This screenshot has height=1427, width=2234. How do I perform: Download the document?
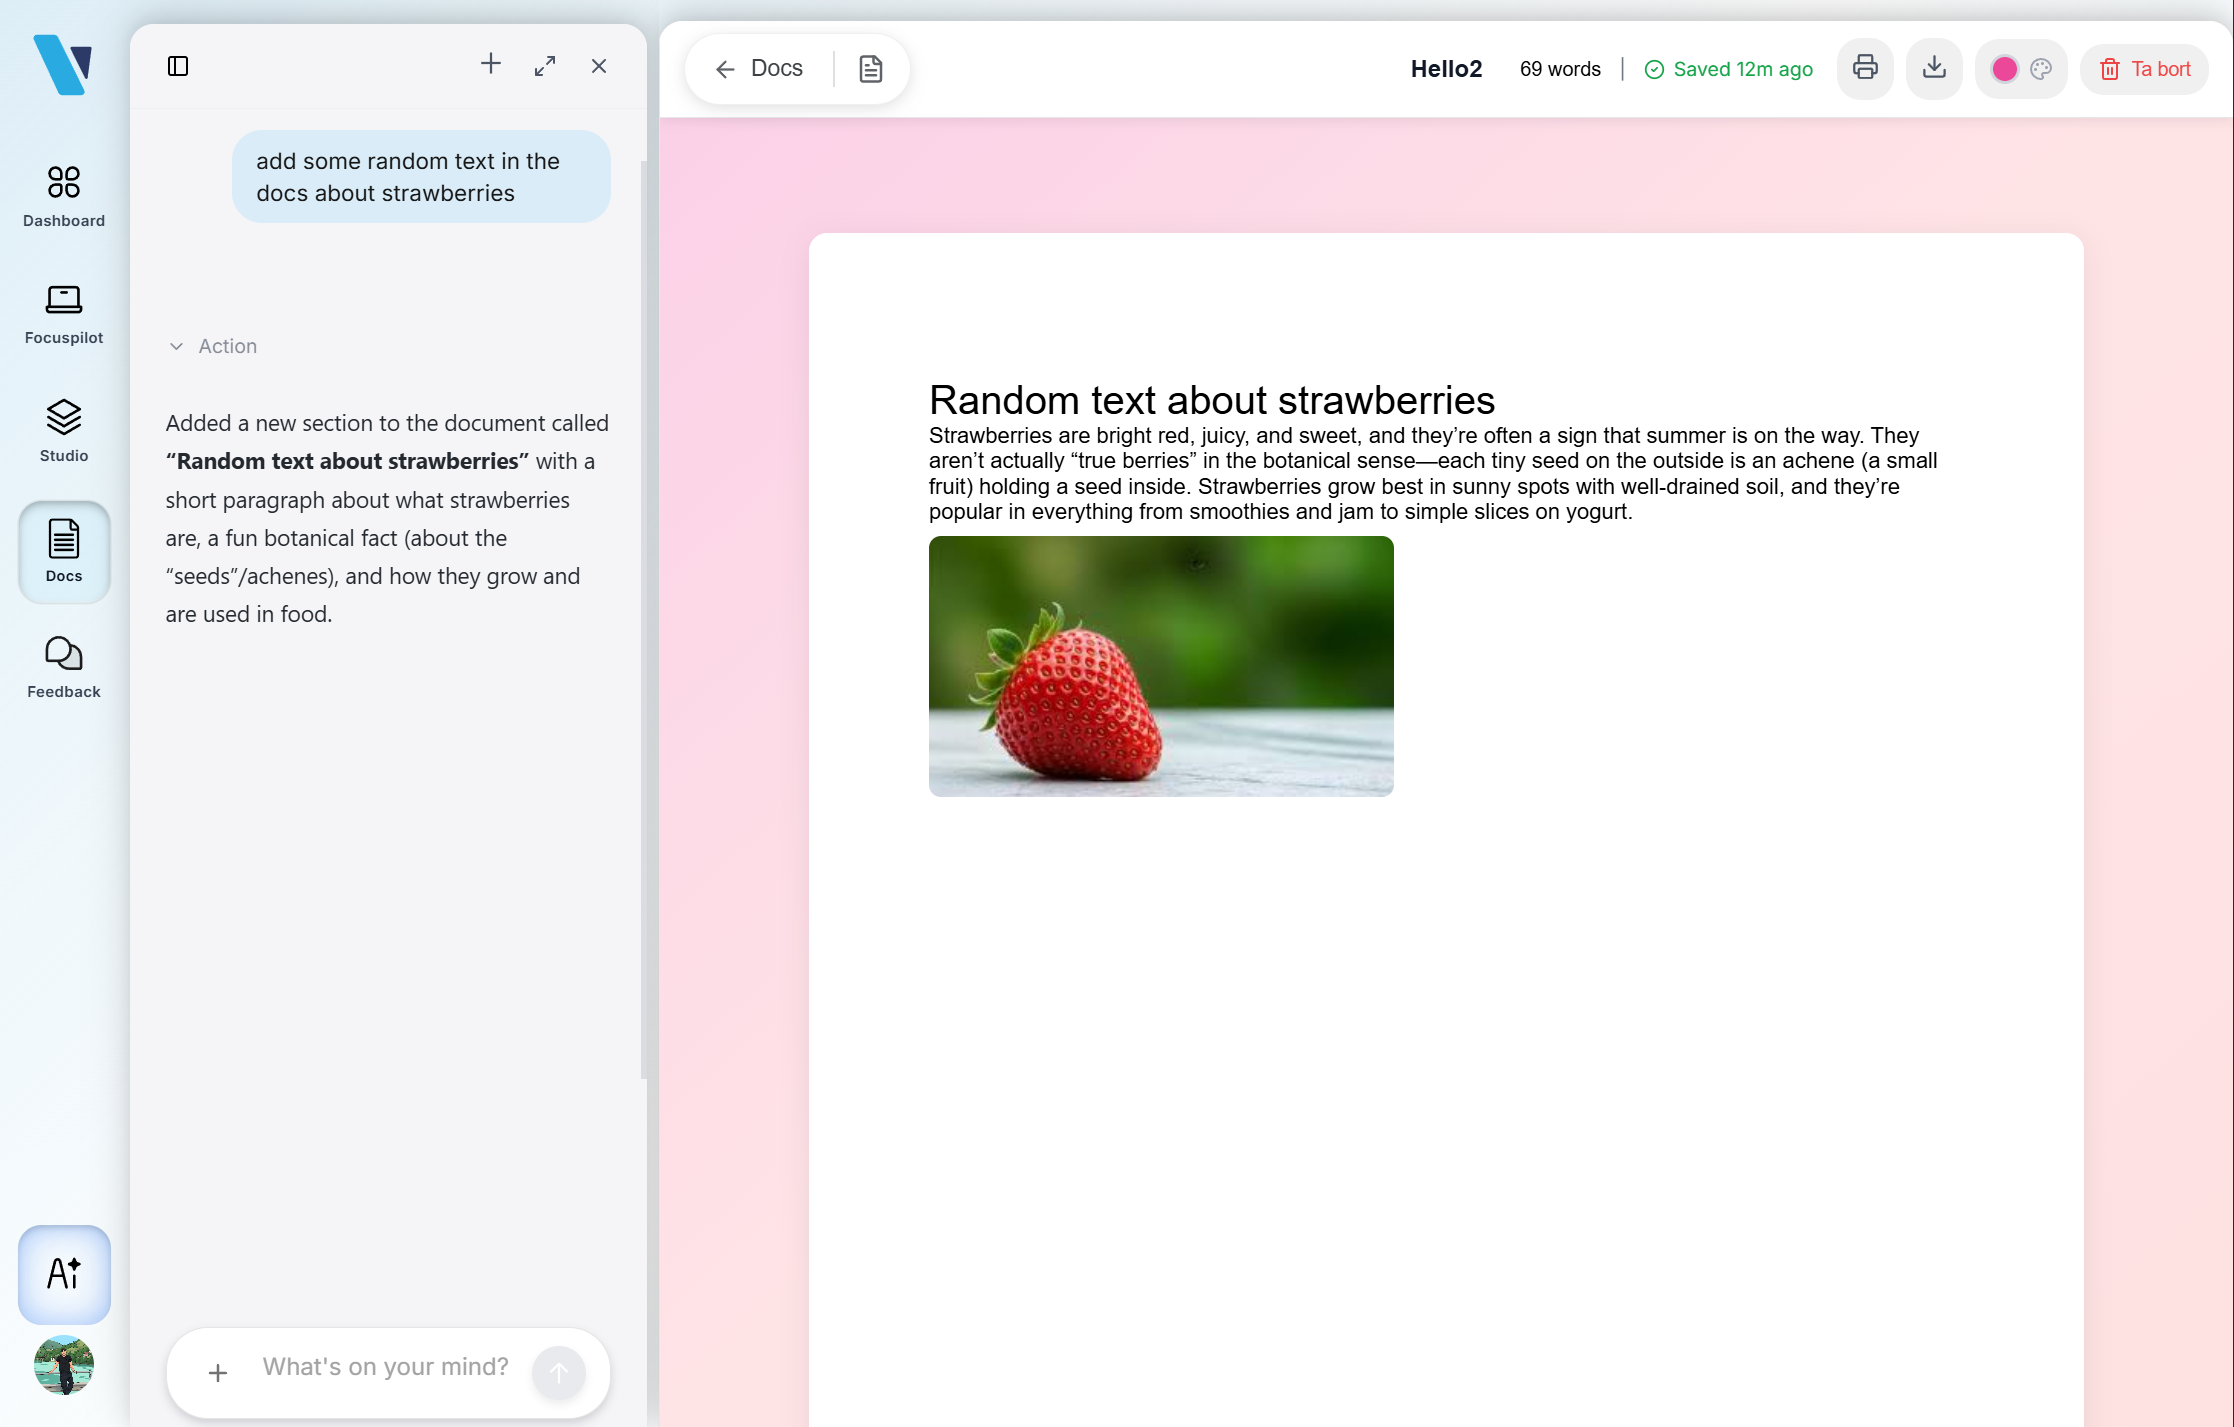tap(1934, 69)
